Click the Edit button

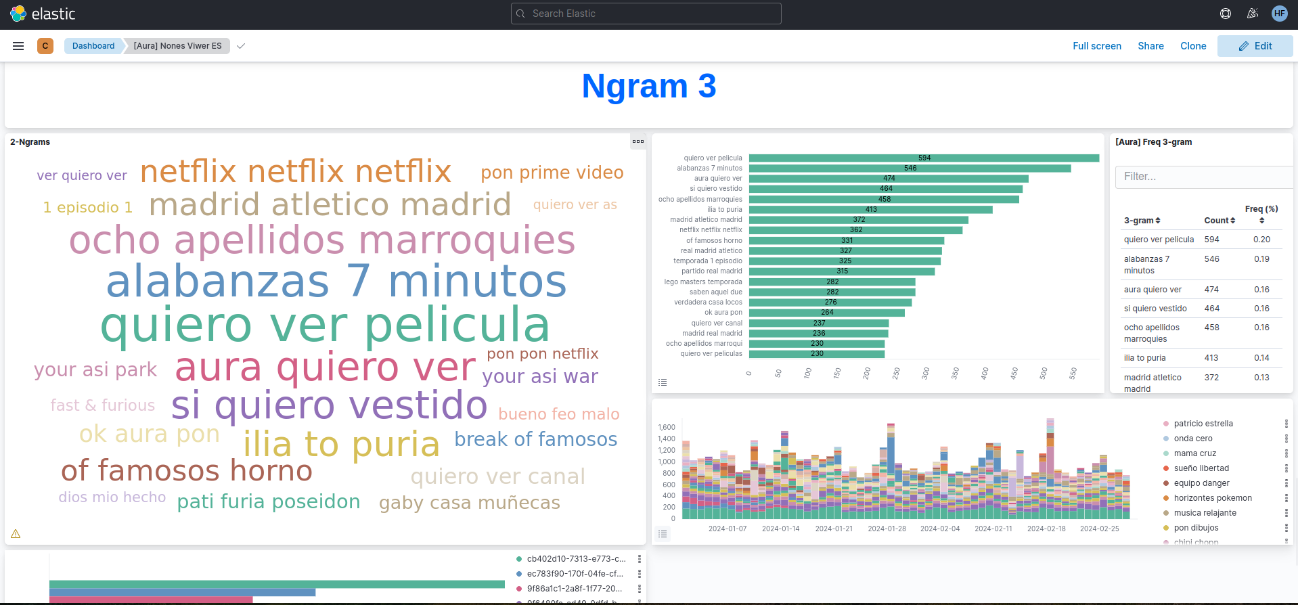point(1255,46)
